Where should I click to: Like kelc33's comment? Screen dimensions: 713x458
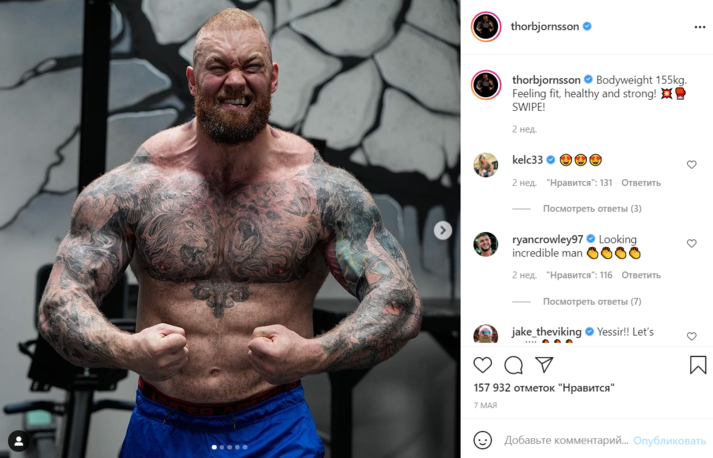pyautogui.click(x=691, y=165)
